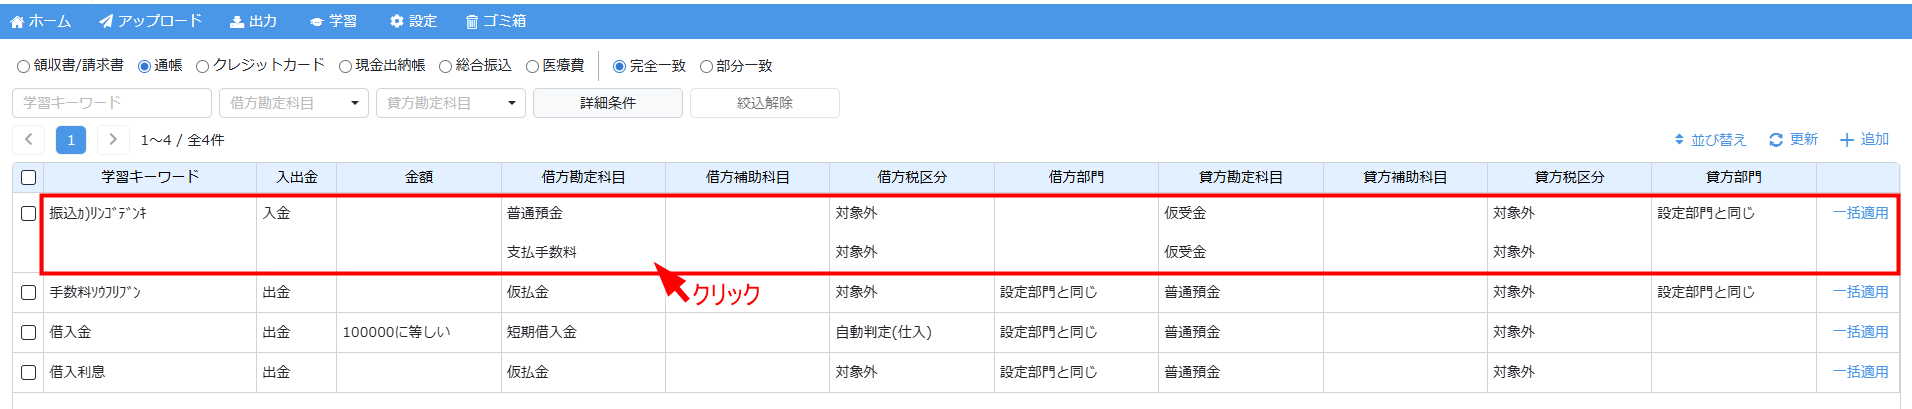The image size is (1912, 409).
Task: Click the sort (並び替え) icon
Action: (1679, 140)
